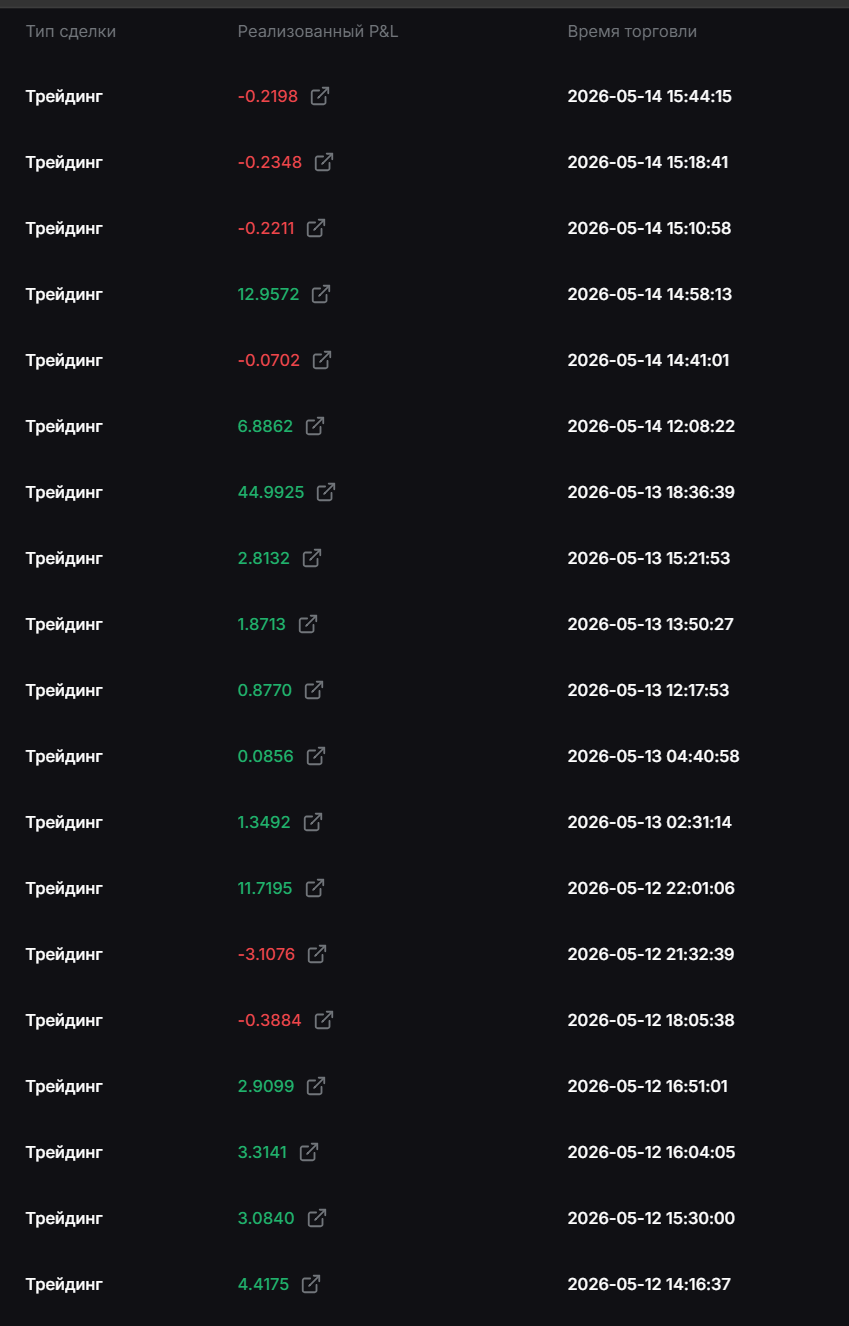Viewport: 849px width, 1326px height.
Task: Open share icon for 1.8713 profit
Action: (308, 624)
